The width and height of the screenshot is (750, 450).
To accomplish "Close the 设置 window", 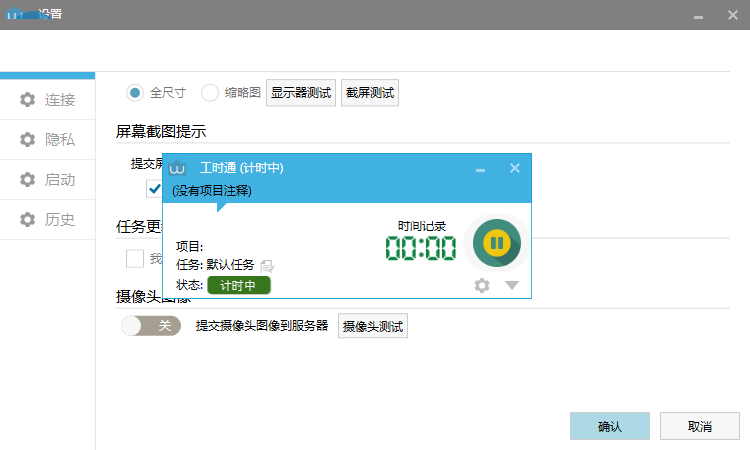I will point(733,15).
